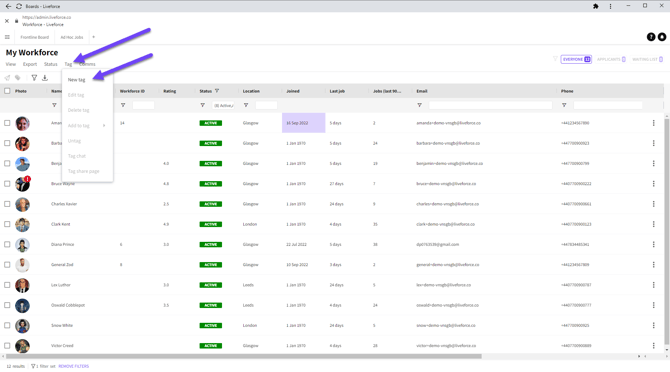
Task: Sort by the Joined column header
Action: pyautogui.click(x=293, y=91)
